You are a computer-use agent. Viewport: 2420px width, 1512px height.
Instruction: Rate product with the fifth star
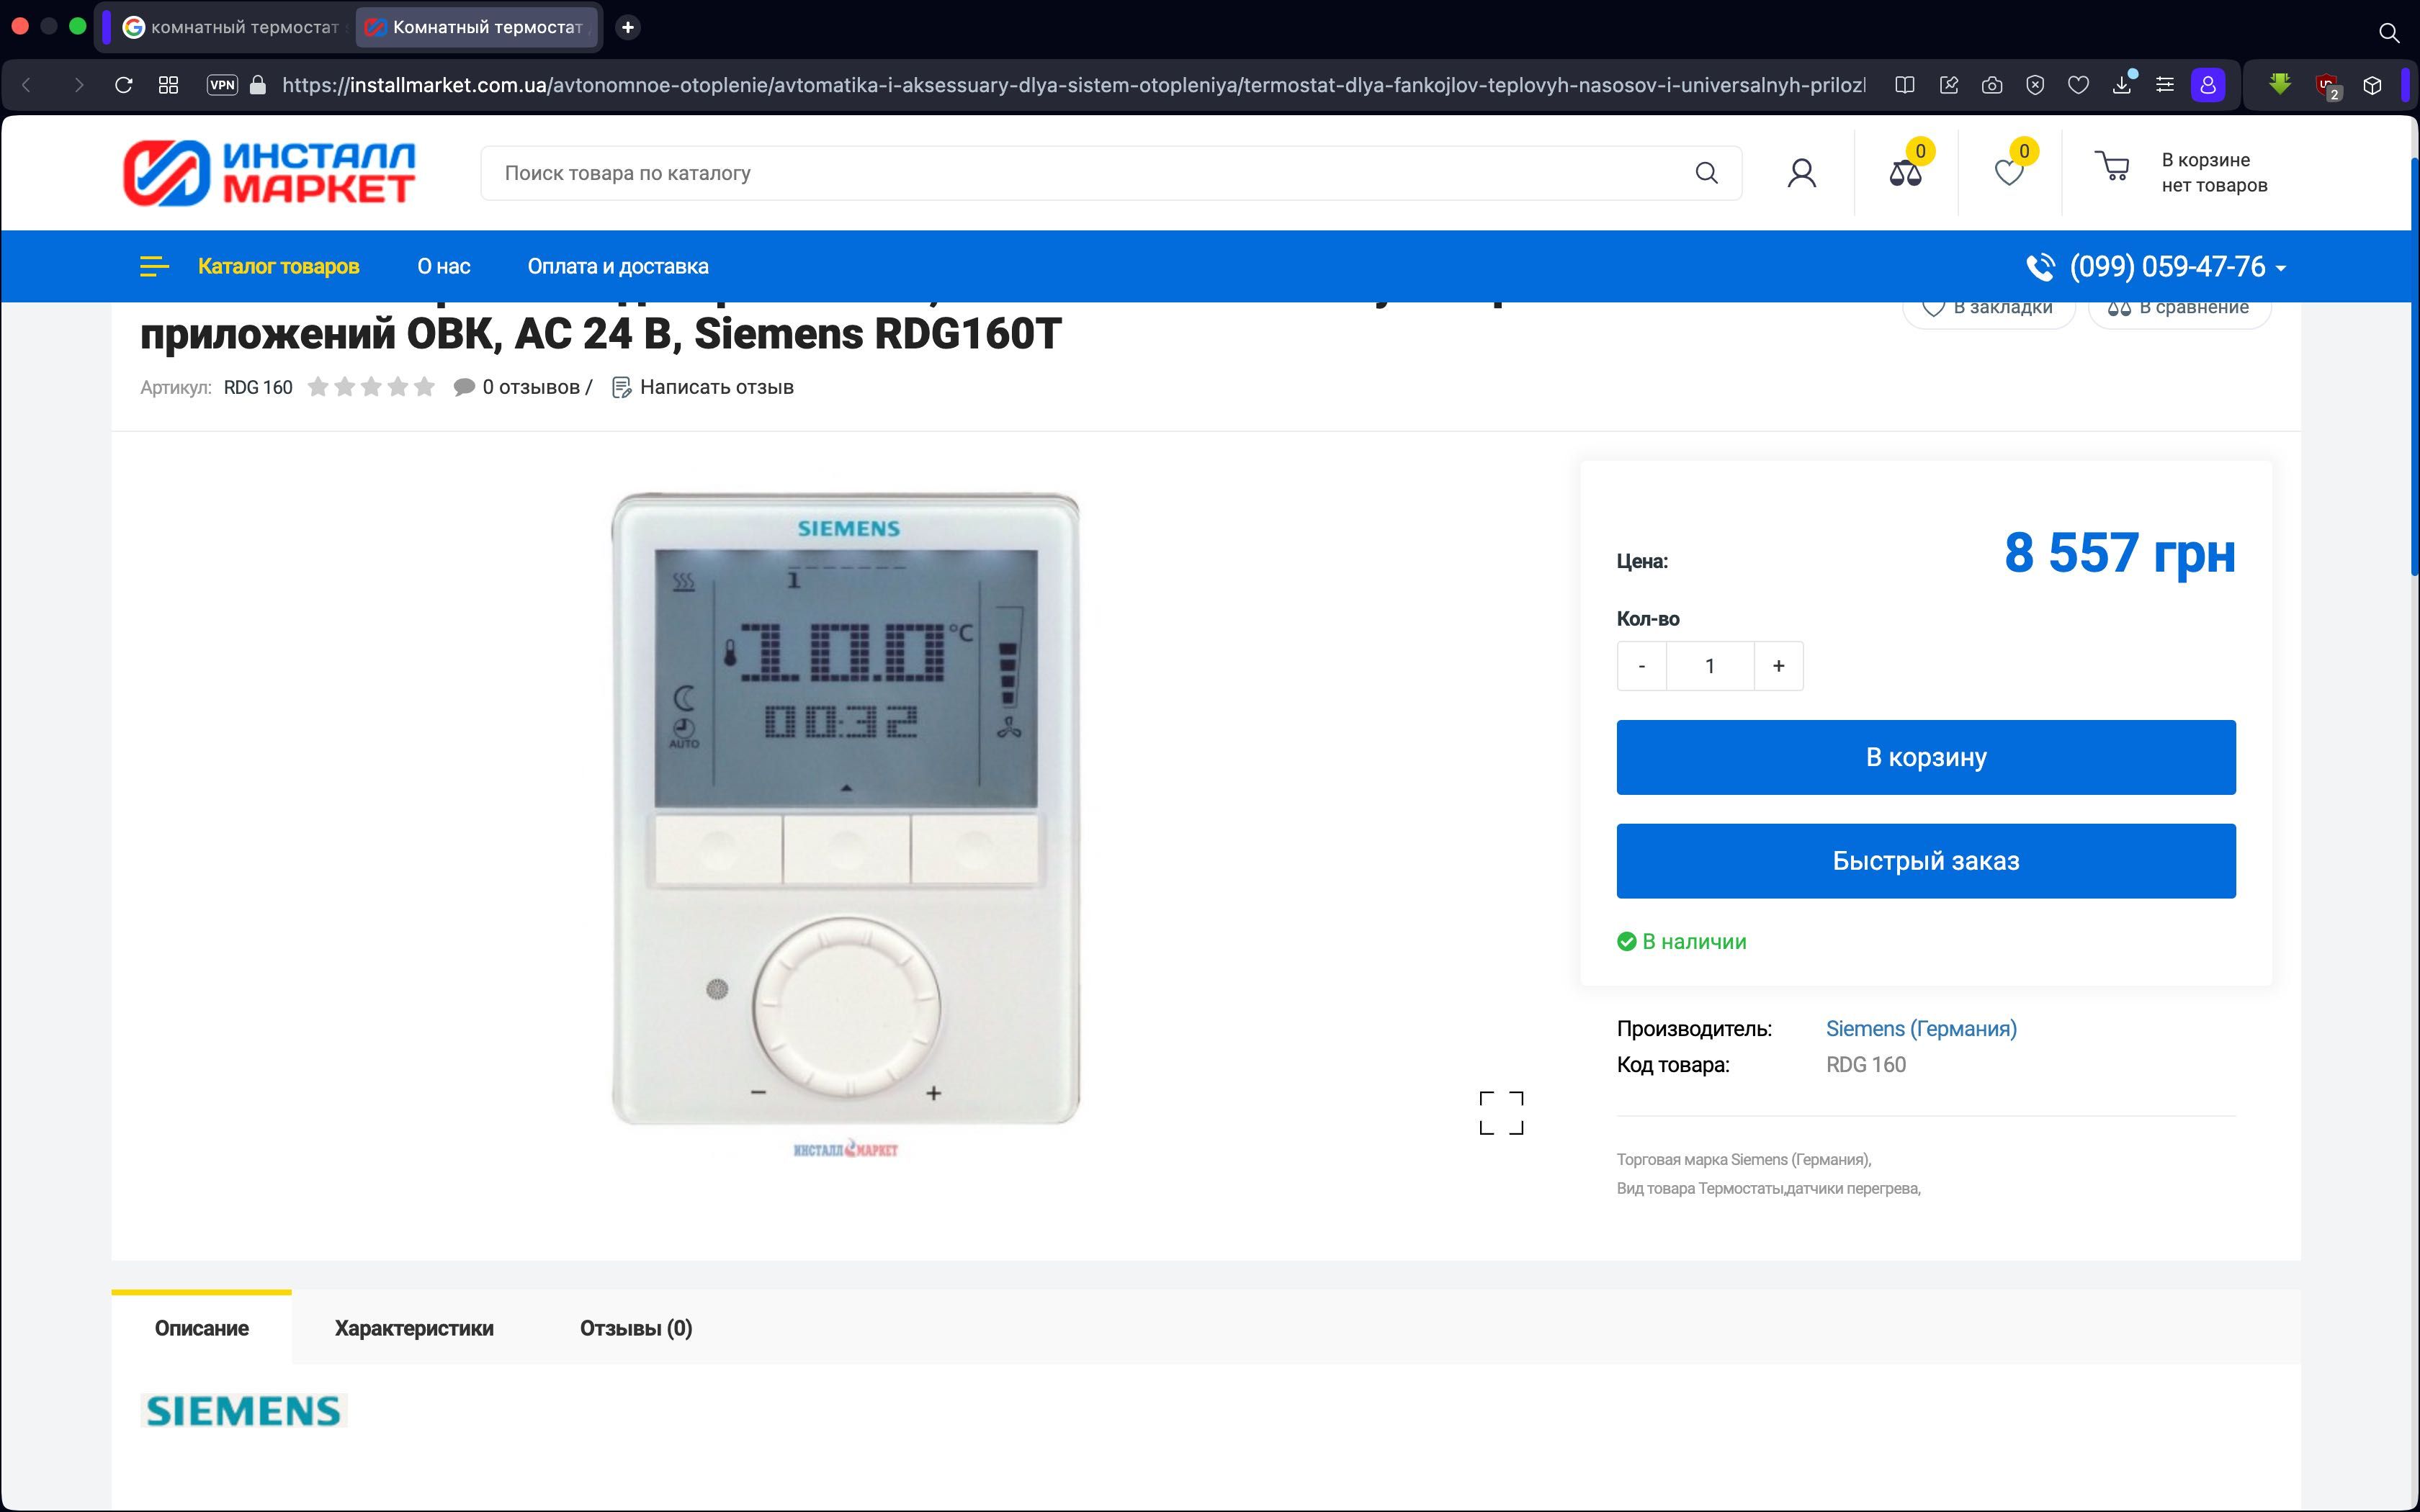click(x=424, y=387)
